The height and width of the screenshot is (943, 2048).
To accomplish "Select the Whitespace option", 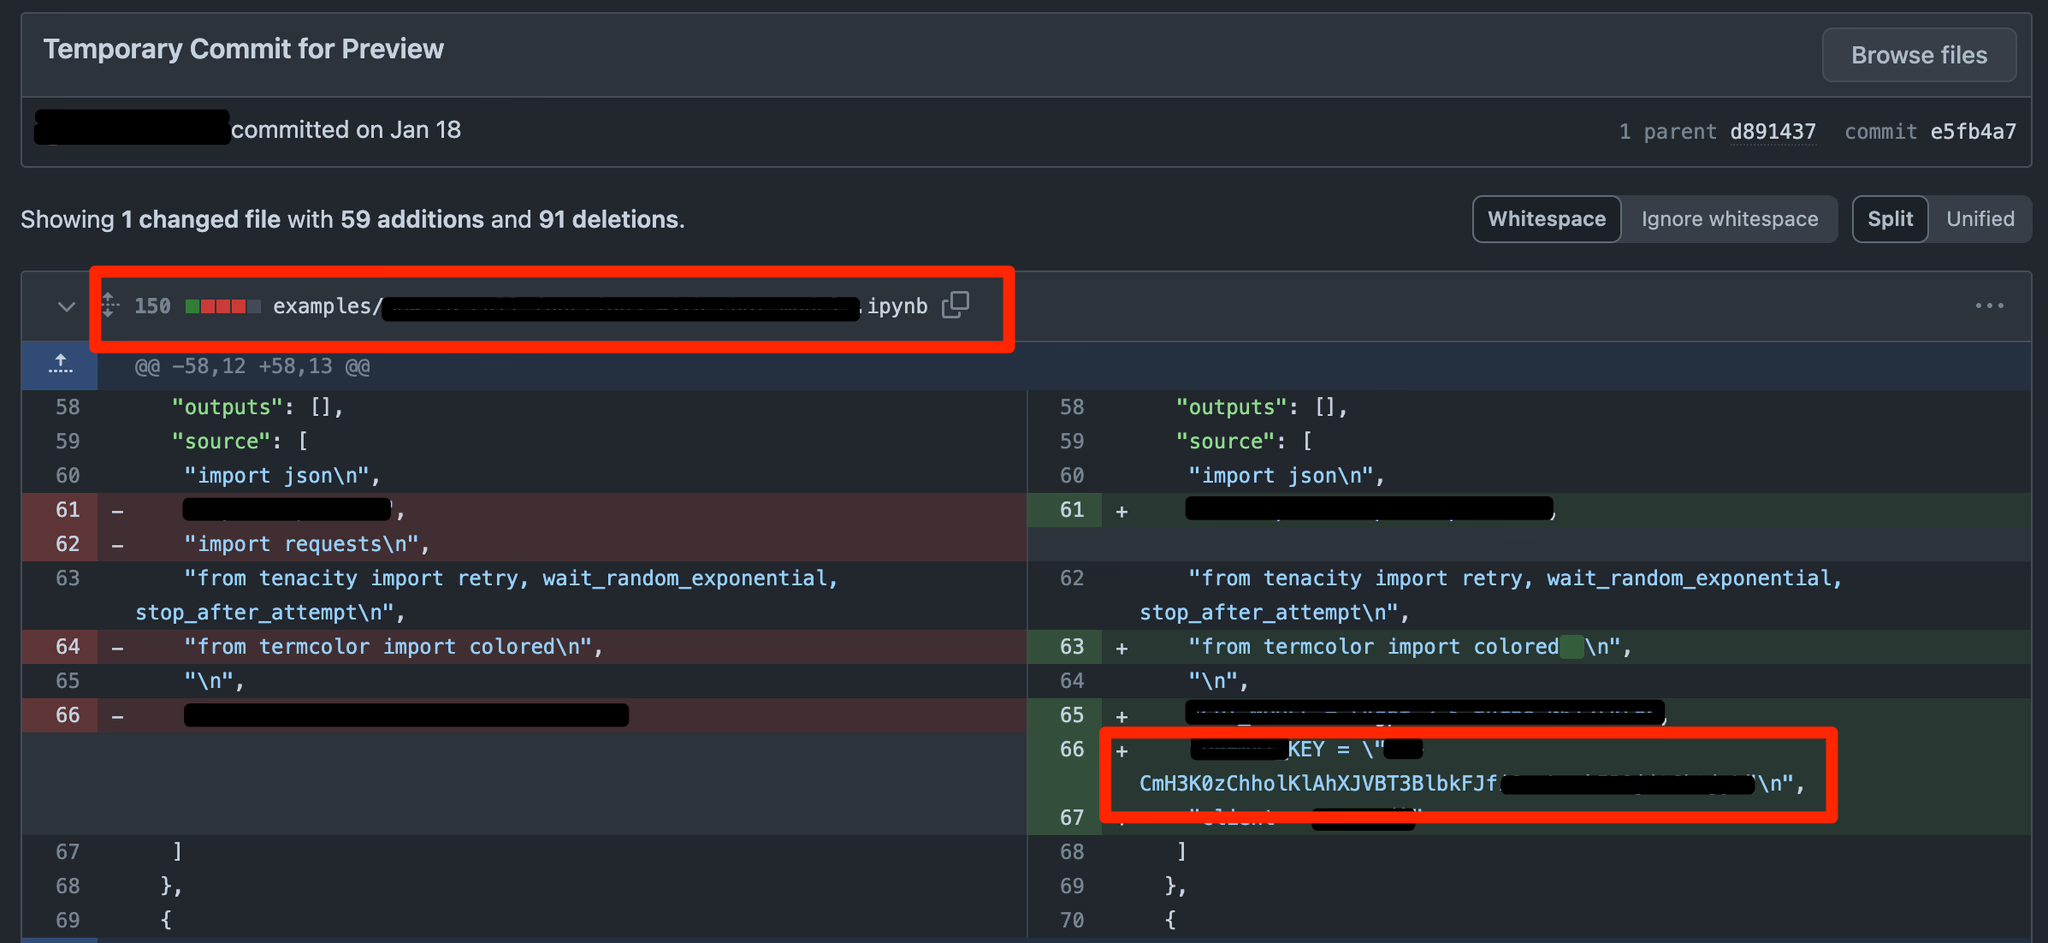I will [1546, 219].
